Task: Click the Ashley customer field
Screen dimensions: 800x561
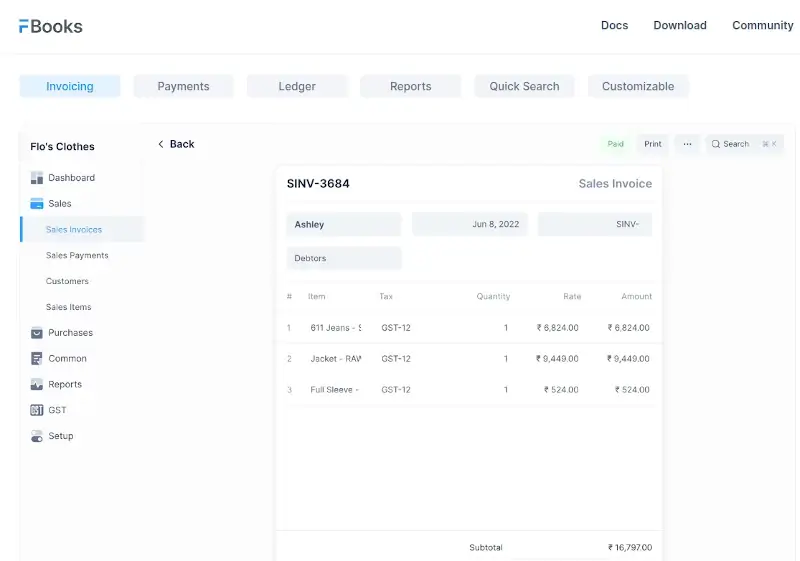Action: (344, 225)
